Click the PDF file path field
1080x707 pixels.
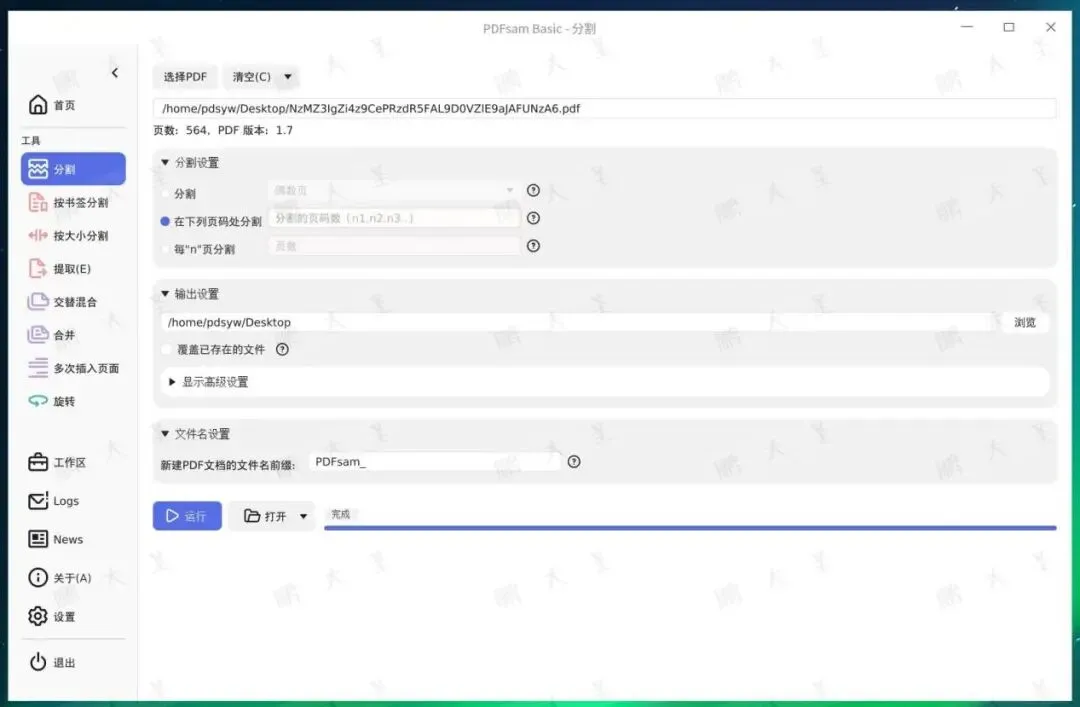coord(604,108)
